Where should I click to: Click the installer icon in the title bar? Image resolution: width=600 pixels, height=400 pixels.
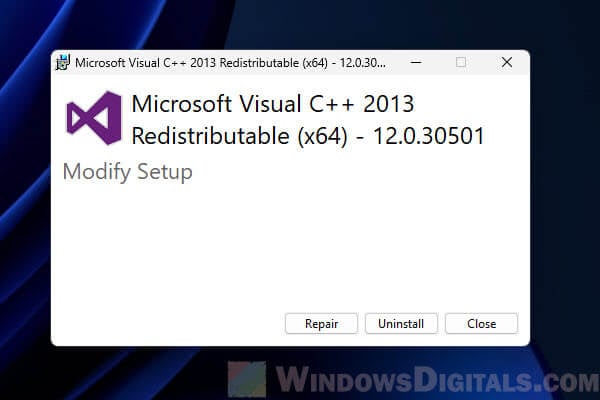(x=63, y=62)
